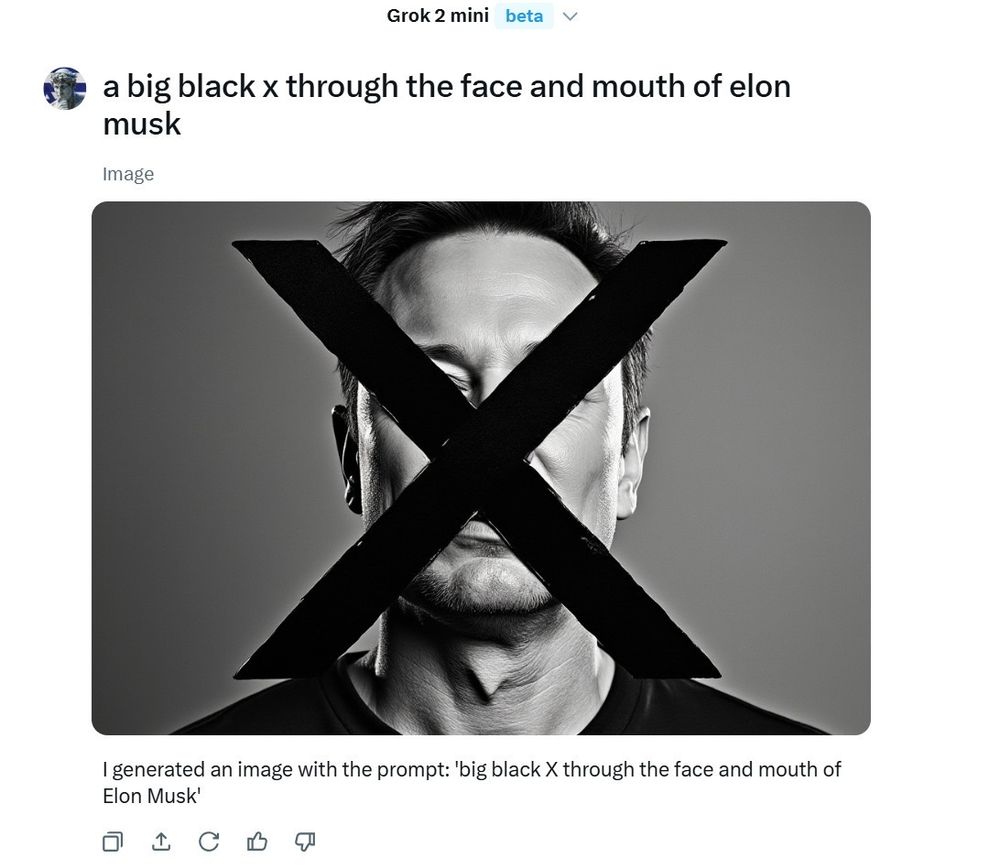Copy the response with the copy icon
This screenshot has width=1000, height=868.
point(113,841)
